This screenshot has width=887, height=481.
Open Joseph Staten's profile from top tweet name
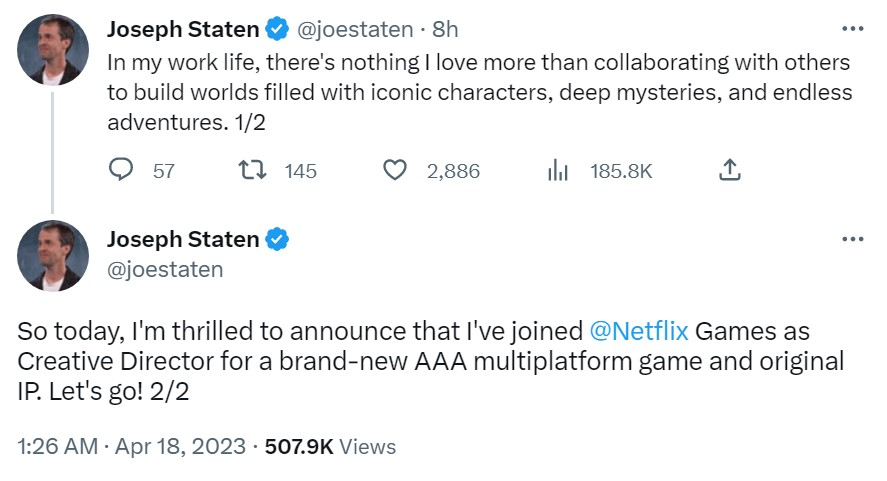point(182,30)
